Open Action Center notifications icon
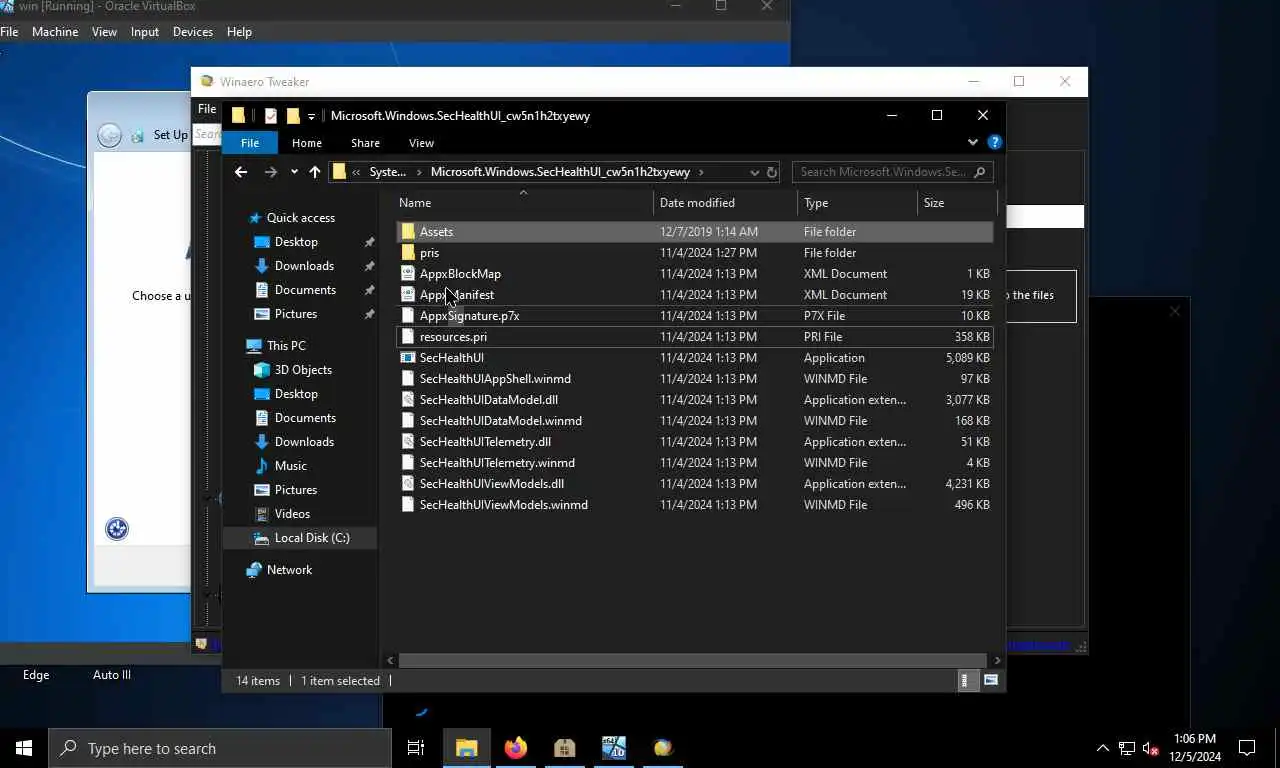Image resolution: width=1280 pixels, height=768 pixels. (x=1247, y=748)
